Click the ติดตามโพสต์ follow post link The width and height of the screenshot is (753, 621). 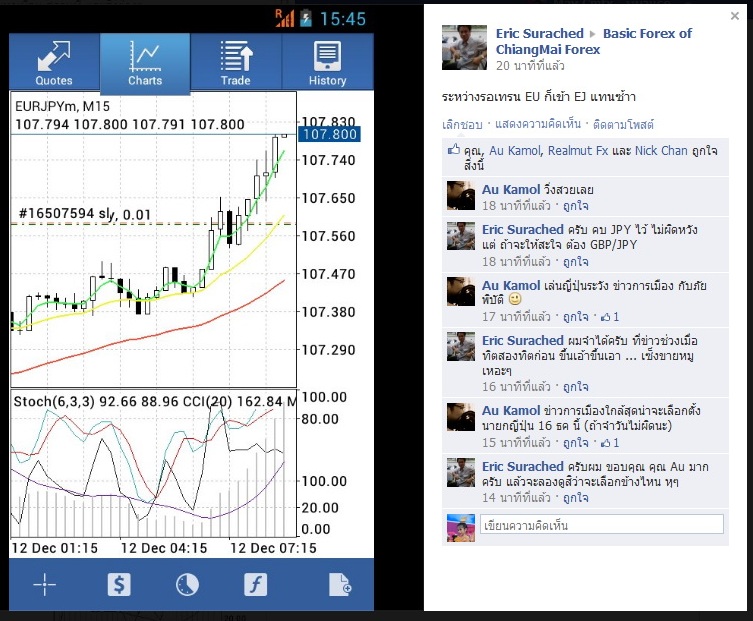[623, 124]
